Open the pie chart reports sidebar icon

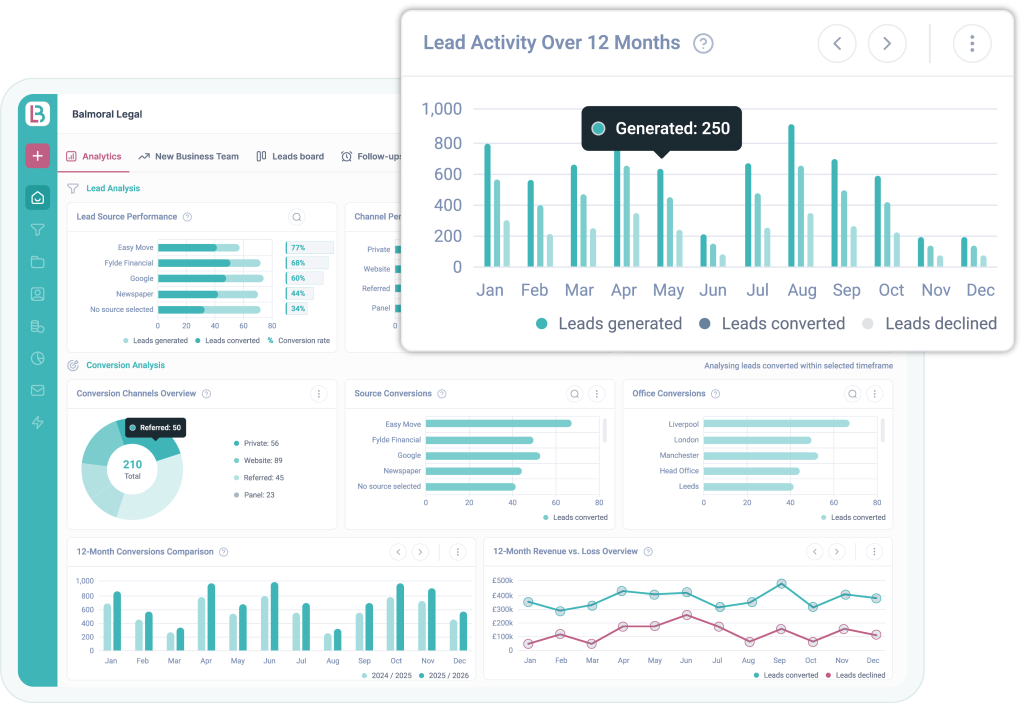37,358
